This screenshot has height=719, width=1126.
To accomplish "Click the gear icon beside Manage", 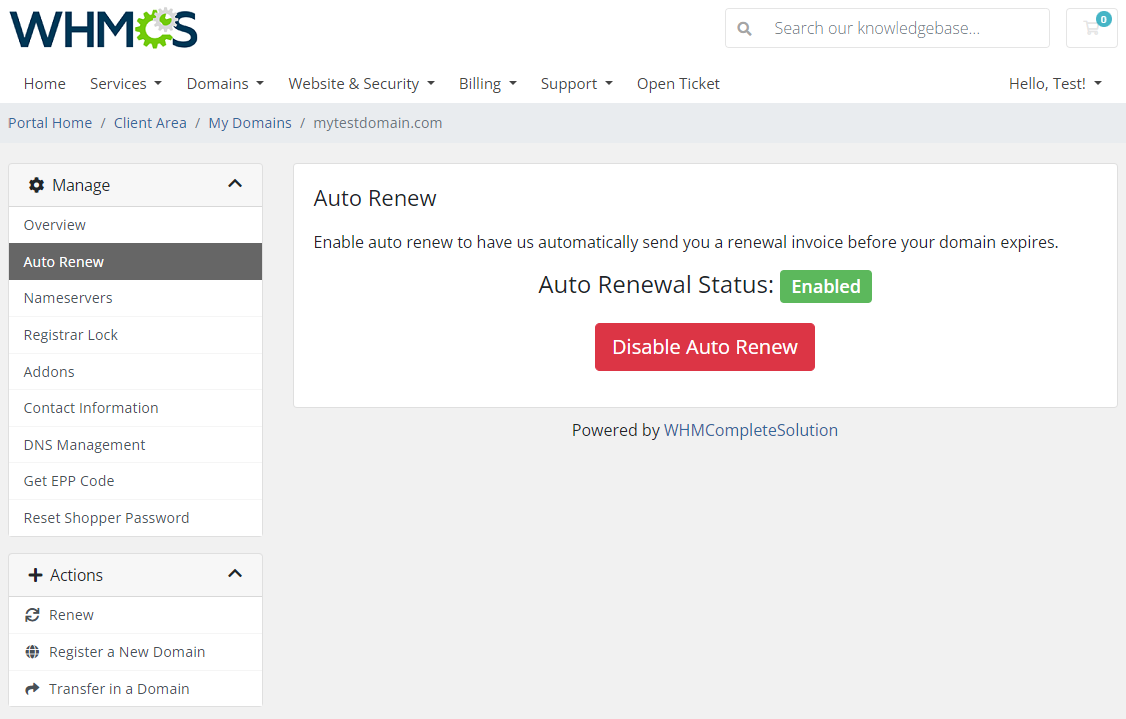I will [36, 184].
